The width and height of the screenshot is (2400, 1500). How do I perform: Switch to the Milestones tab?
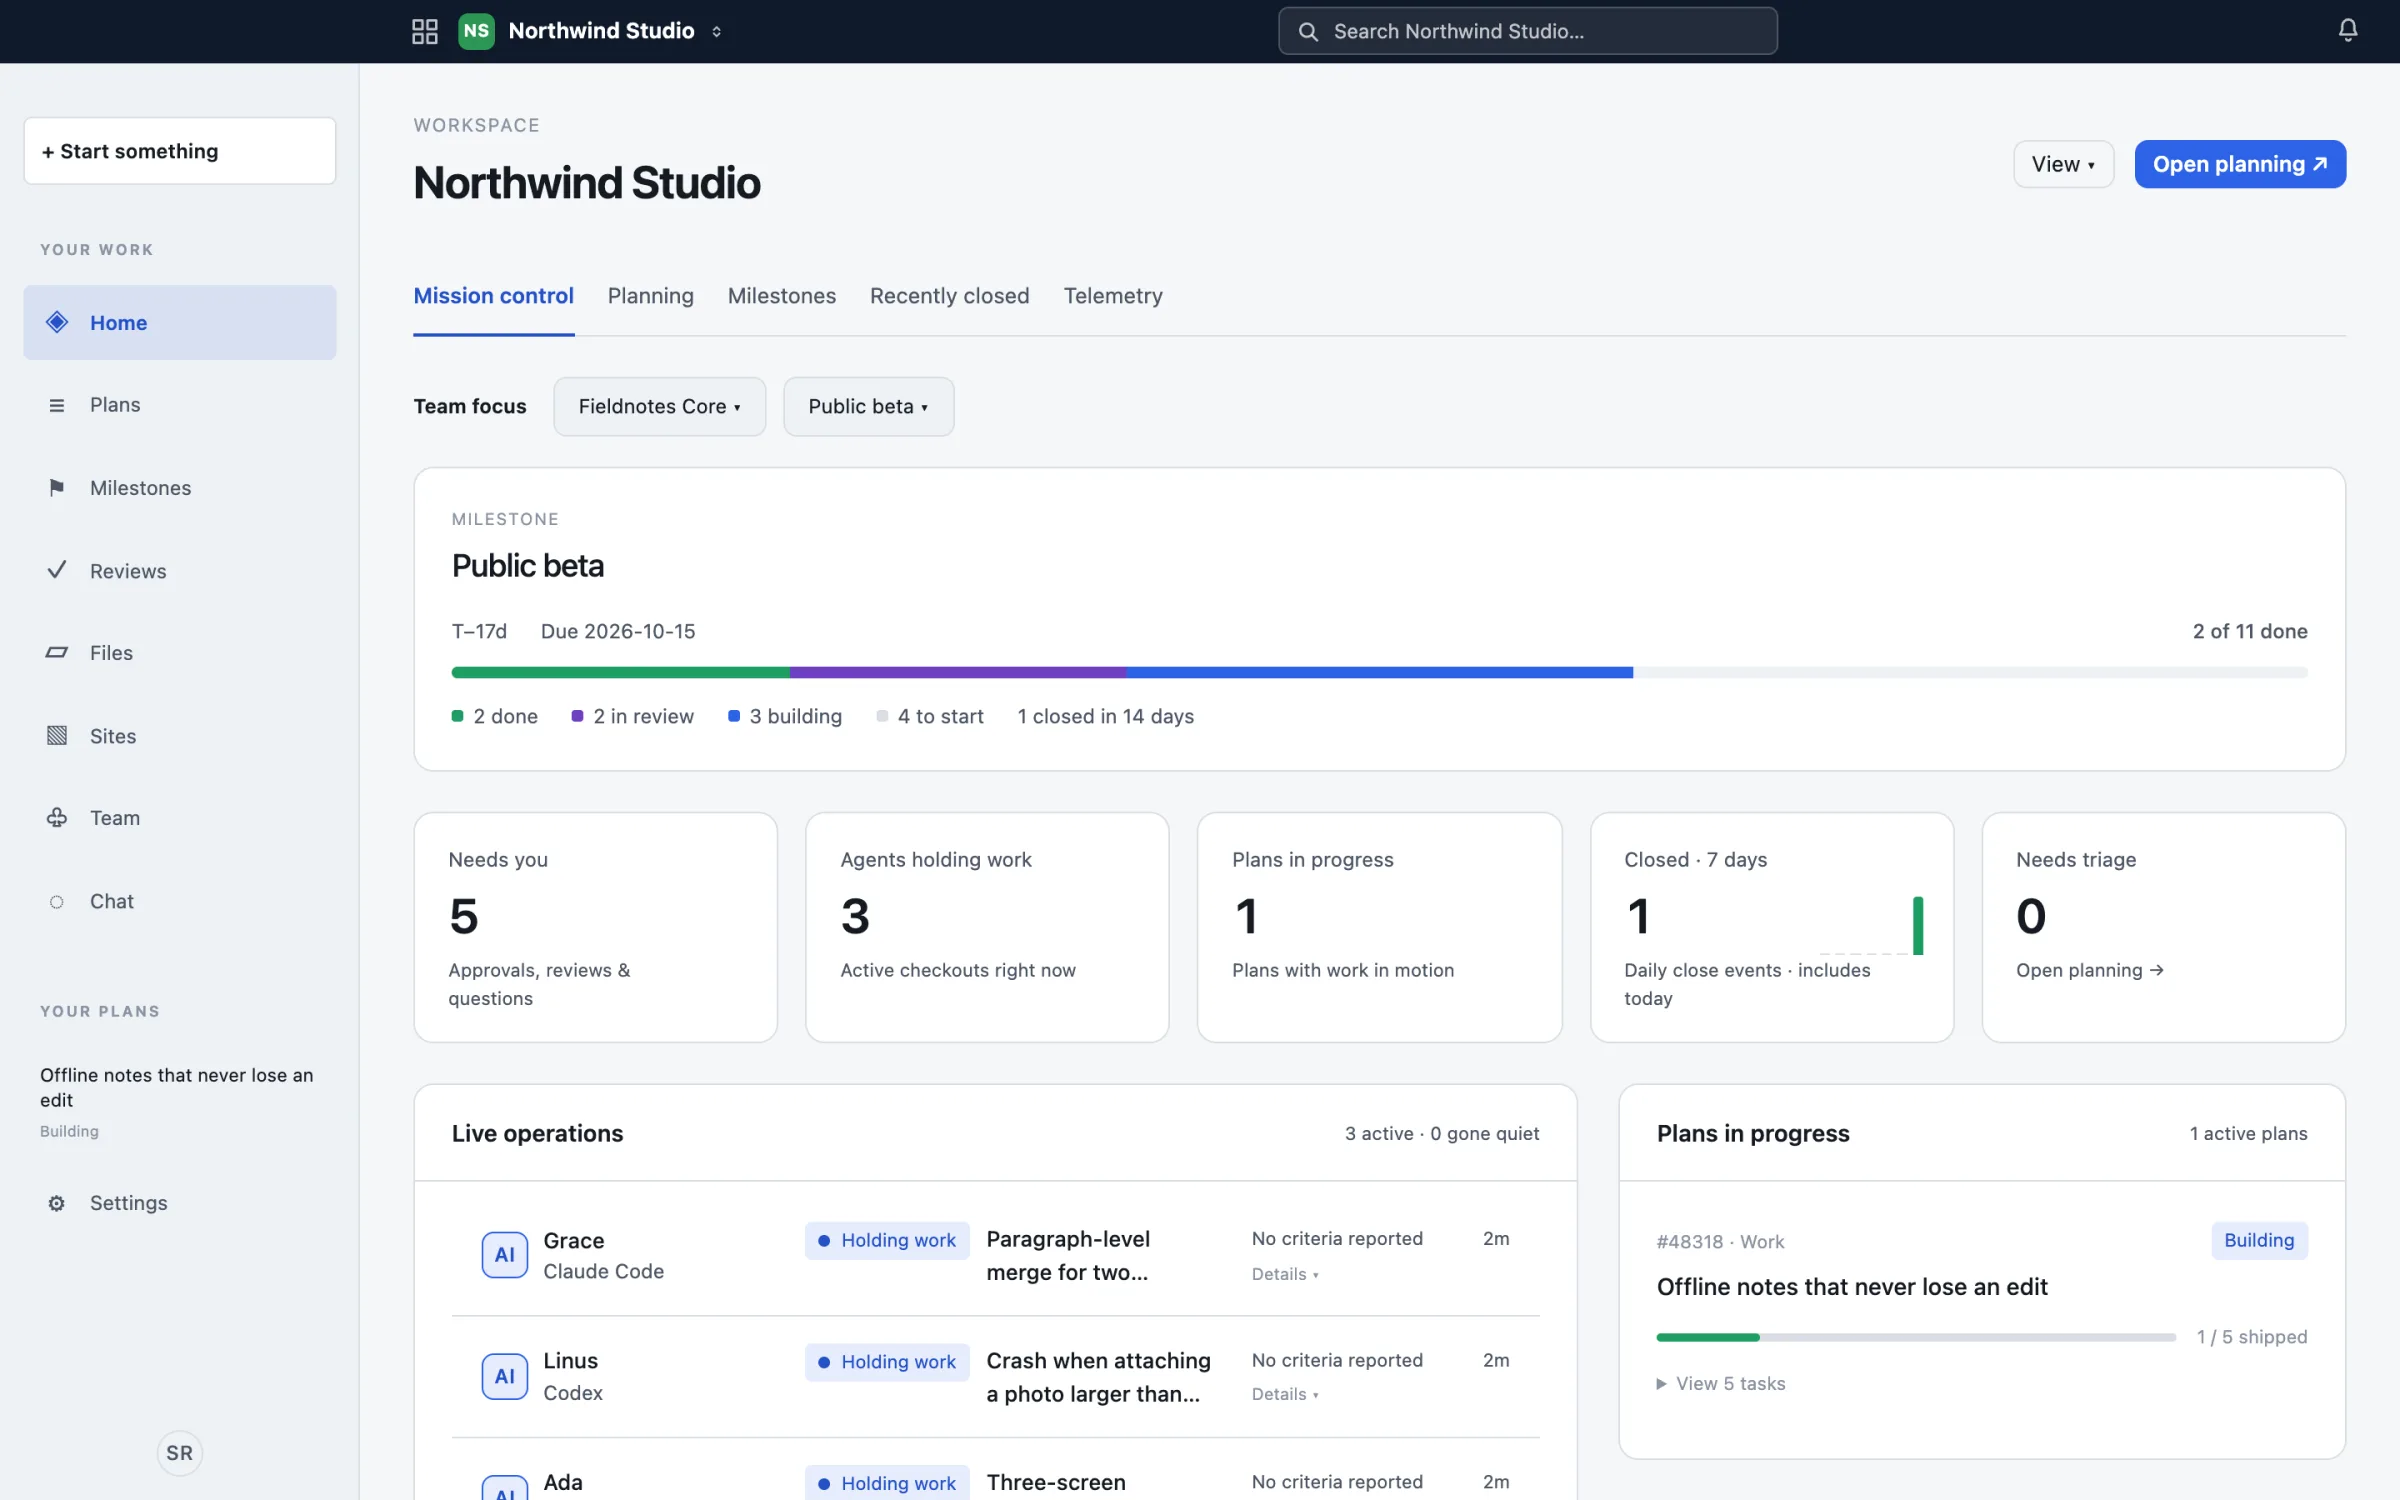point(782,295)
